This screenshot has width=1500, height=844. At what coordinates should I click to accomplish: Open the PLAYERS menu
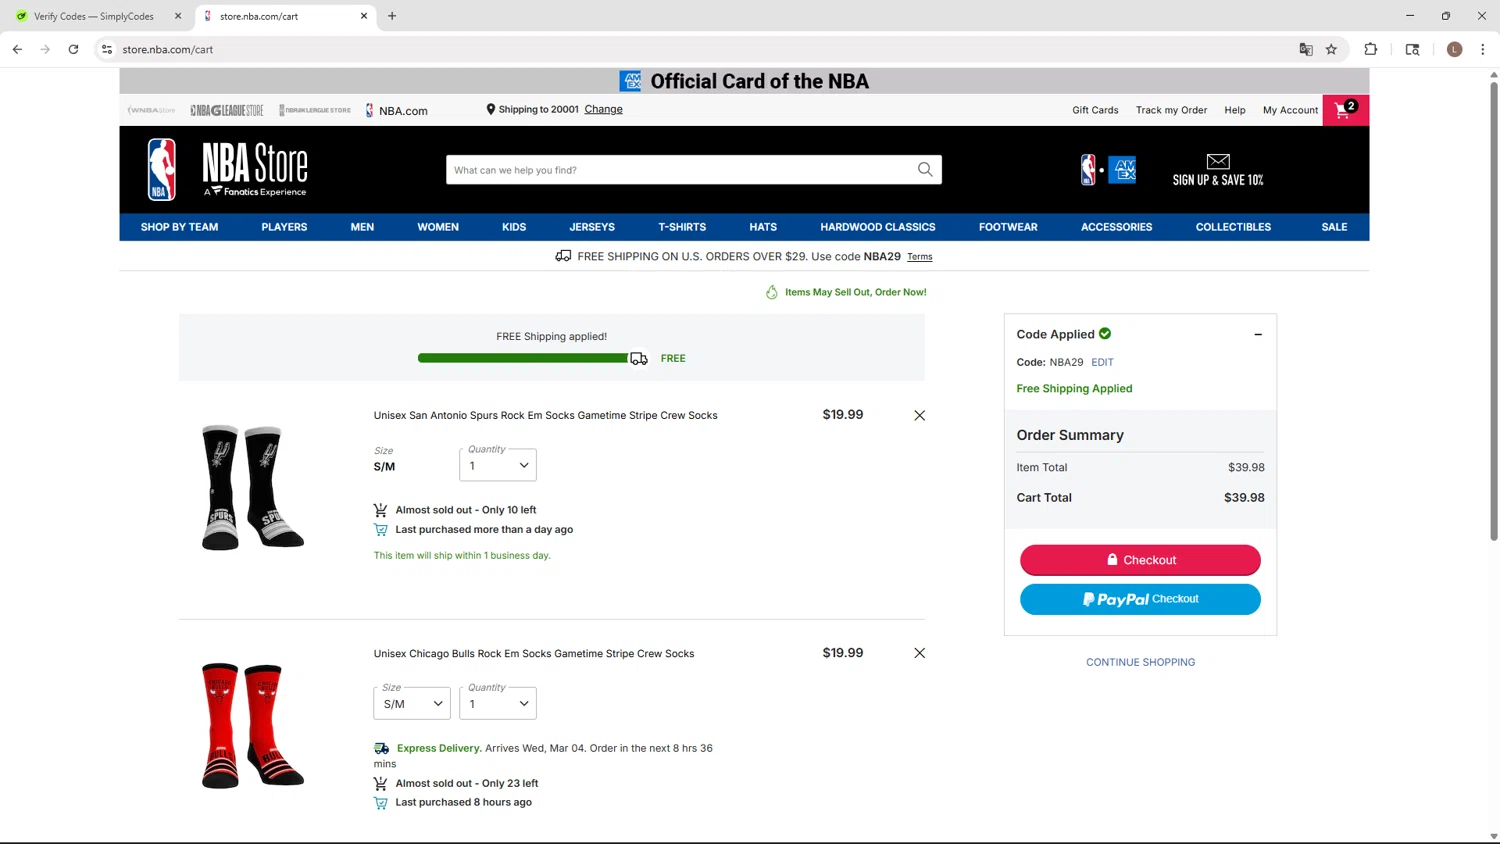click(284, 227)
